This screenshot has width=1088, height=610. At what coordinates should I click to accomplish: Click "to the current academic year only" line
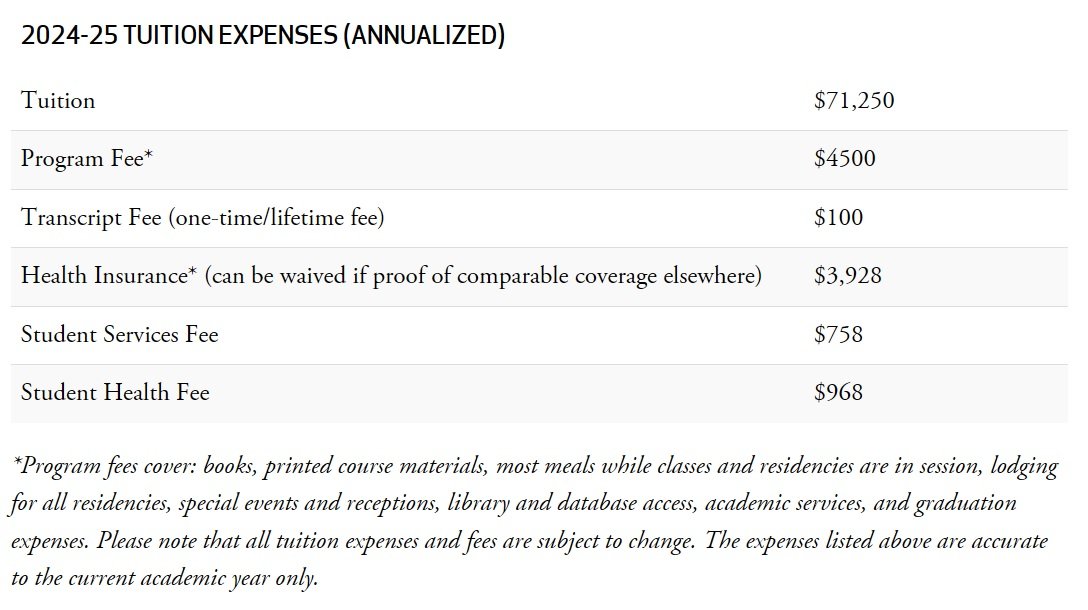(x=164, y=578)
